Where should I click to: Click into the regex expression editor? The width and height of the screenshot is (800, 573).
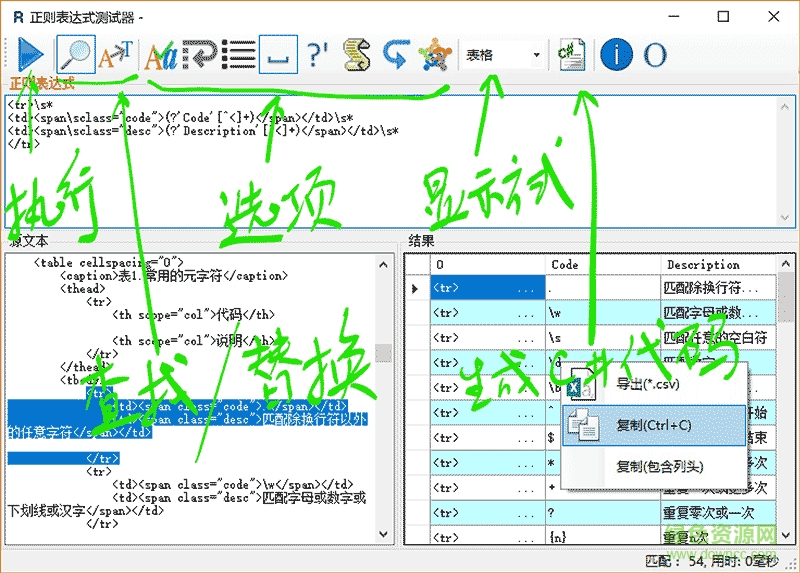coord(393,161)
